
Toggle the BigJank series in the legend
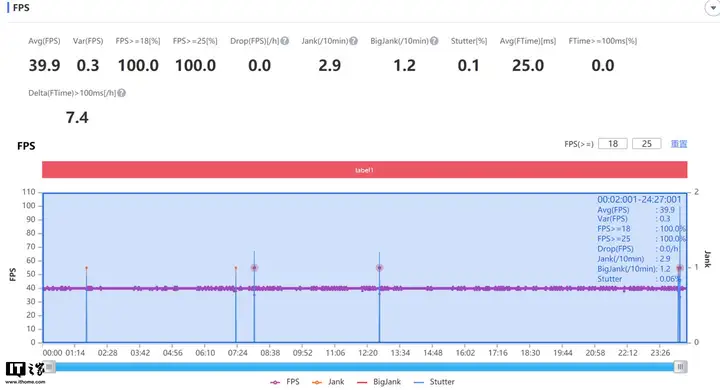pos(379,382)
